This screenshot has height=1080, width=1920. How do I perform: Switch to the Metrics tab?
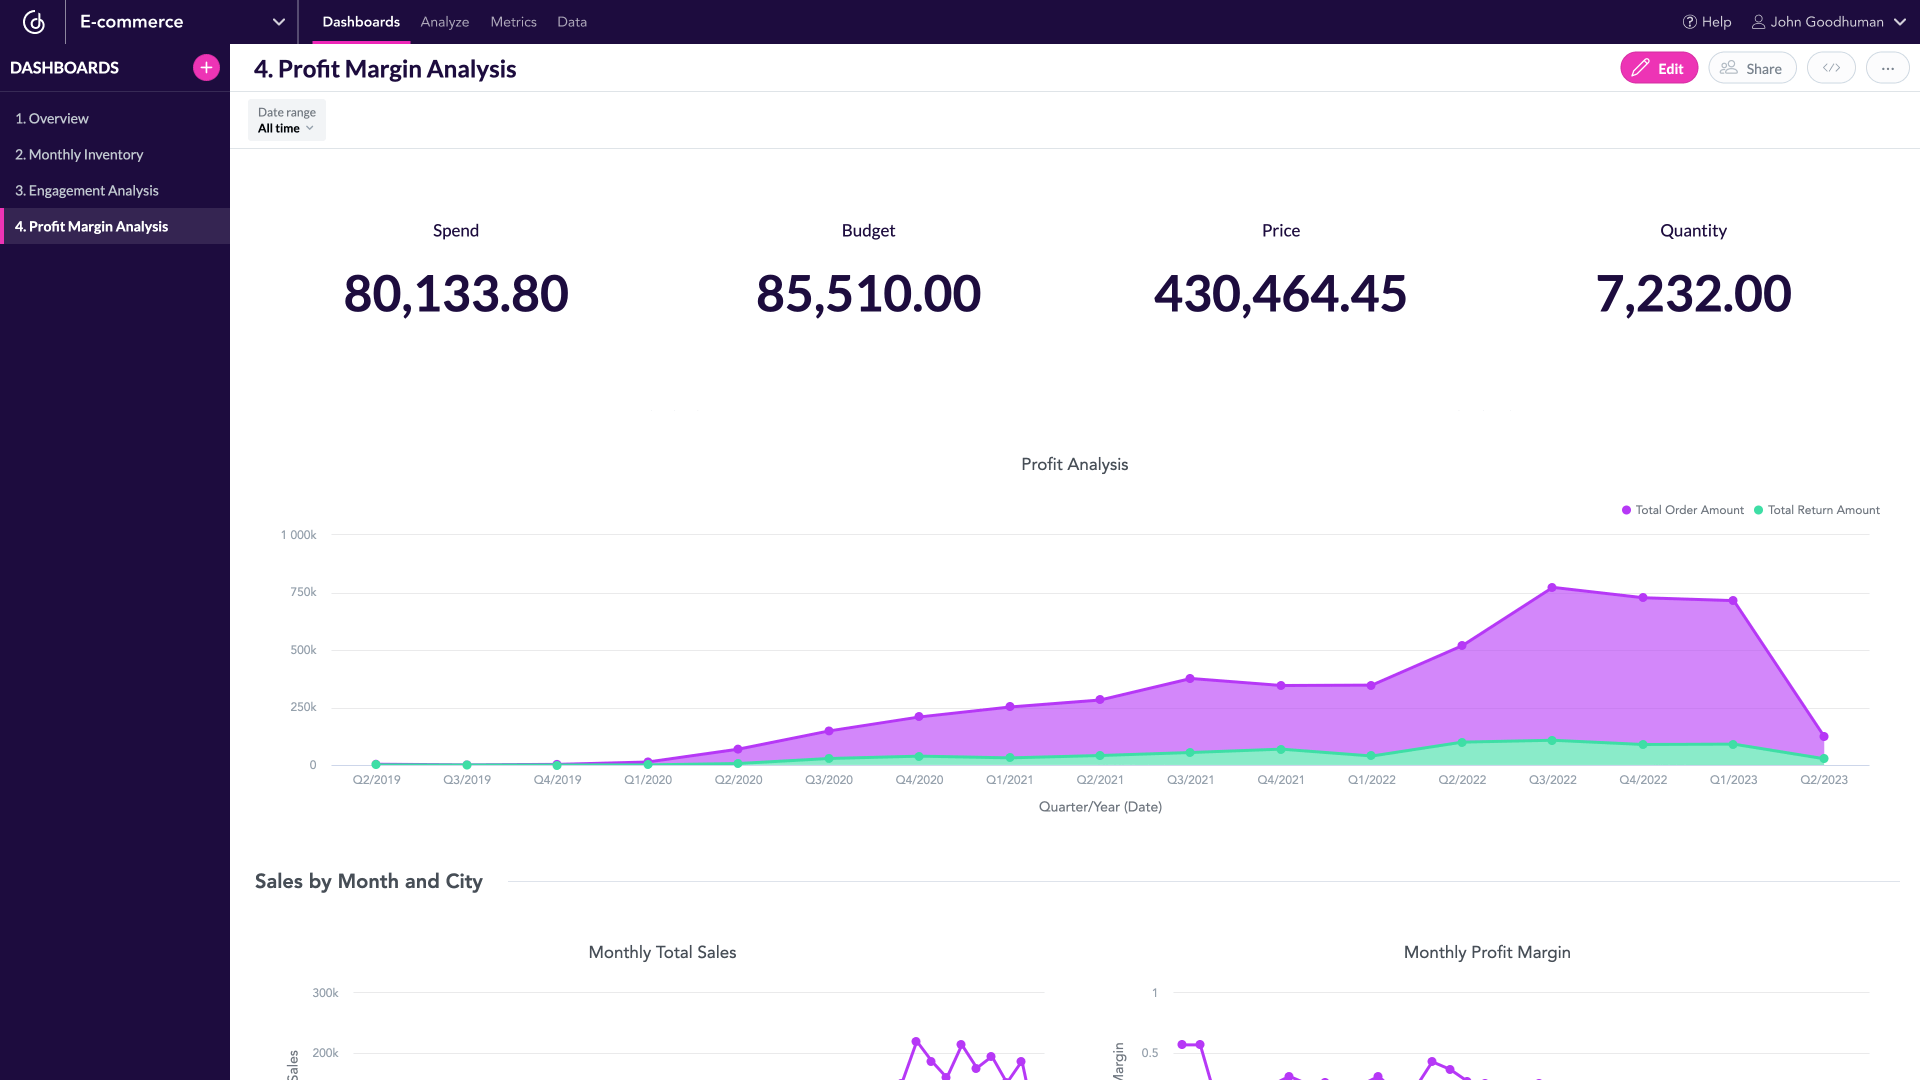pos(513,22)
